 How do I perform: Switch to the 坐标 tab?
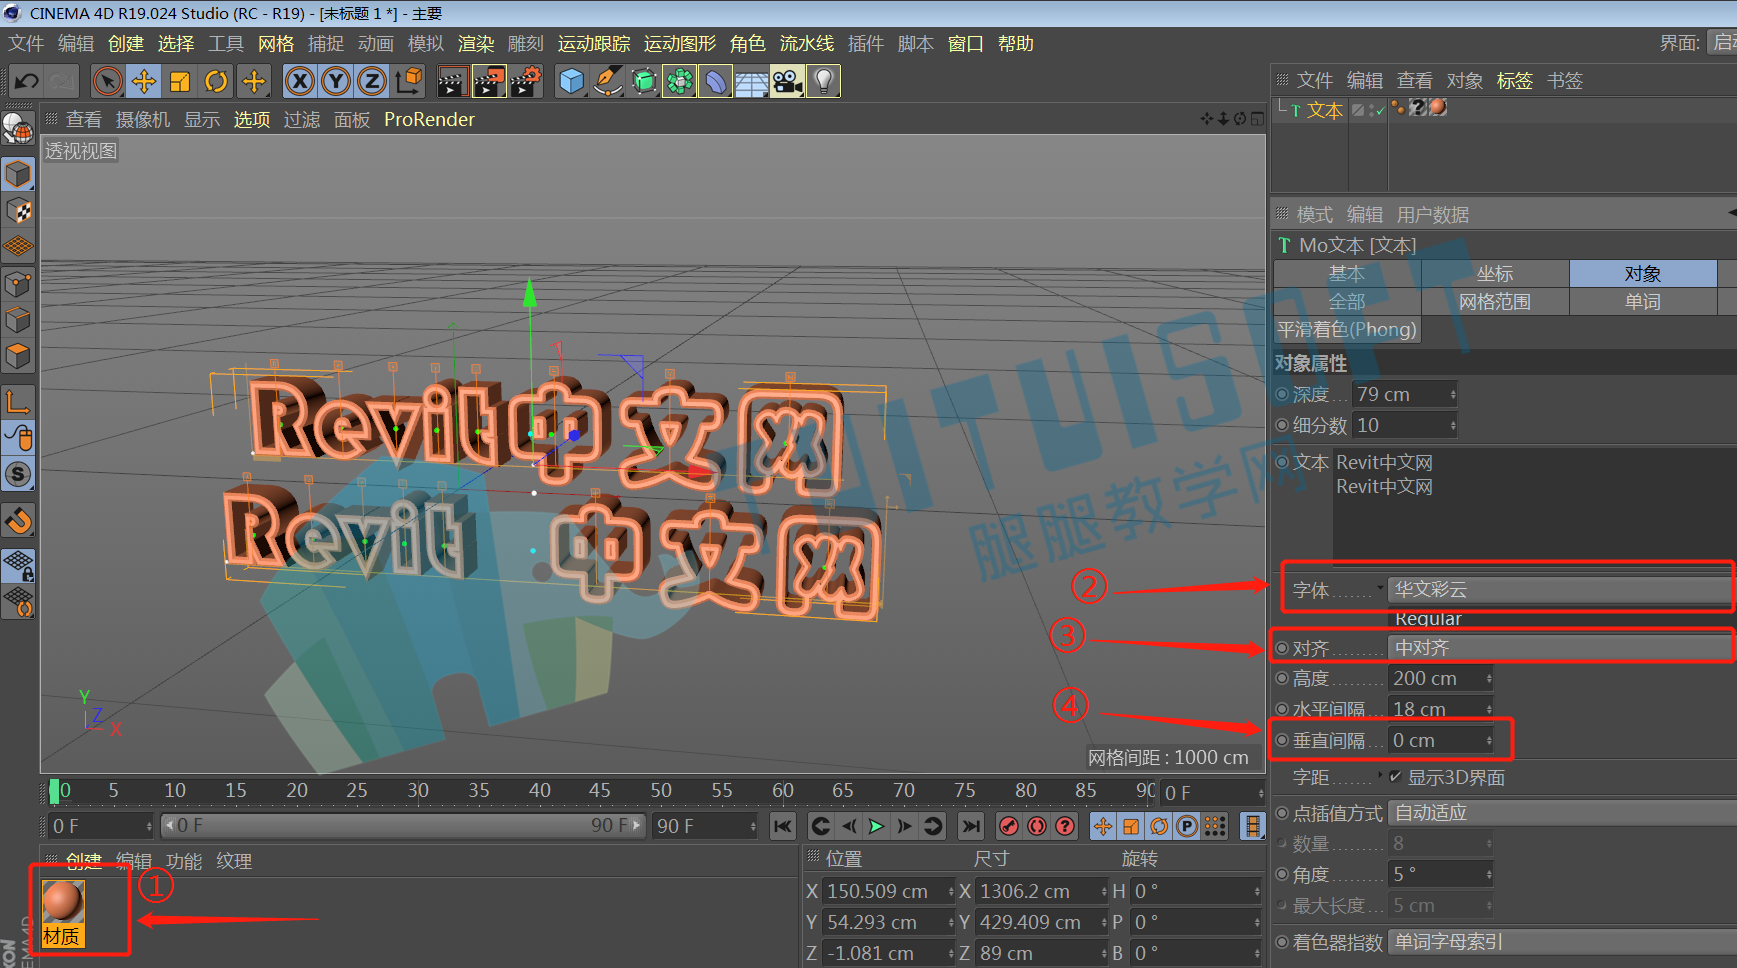click(x=1495, y=273)
